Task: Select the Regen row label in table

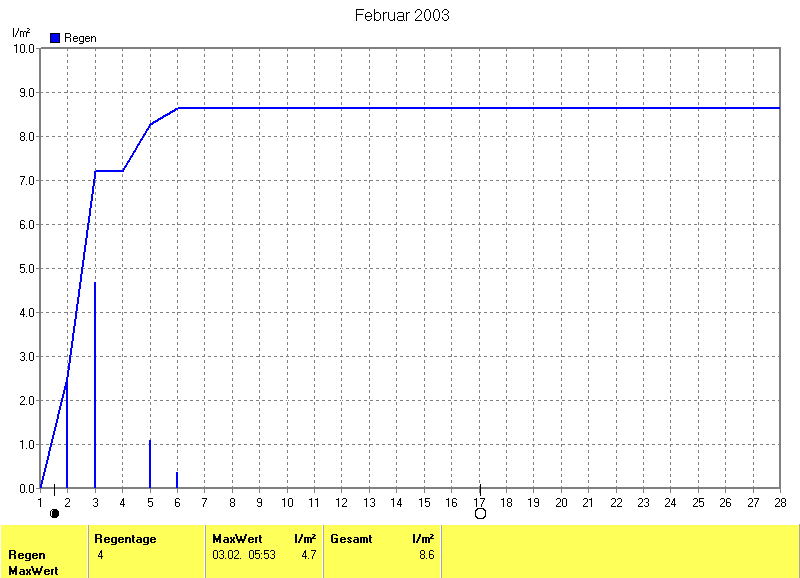Action: [26, 555]
